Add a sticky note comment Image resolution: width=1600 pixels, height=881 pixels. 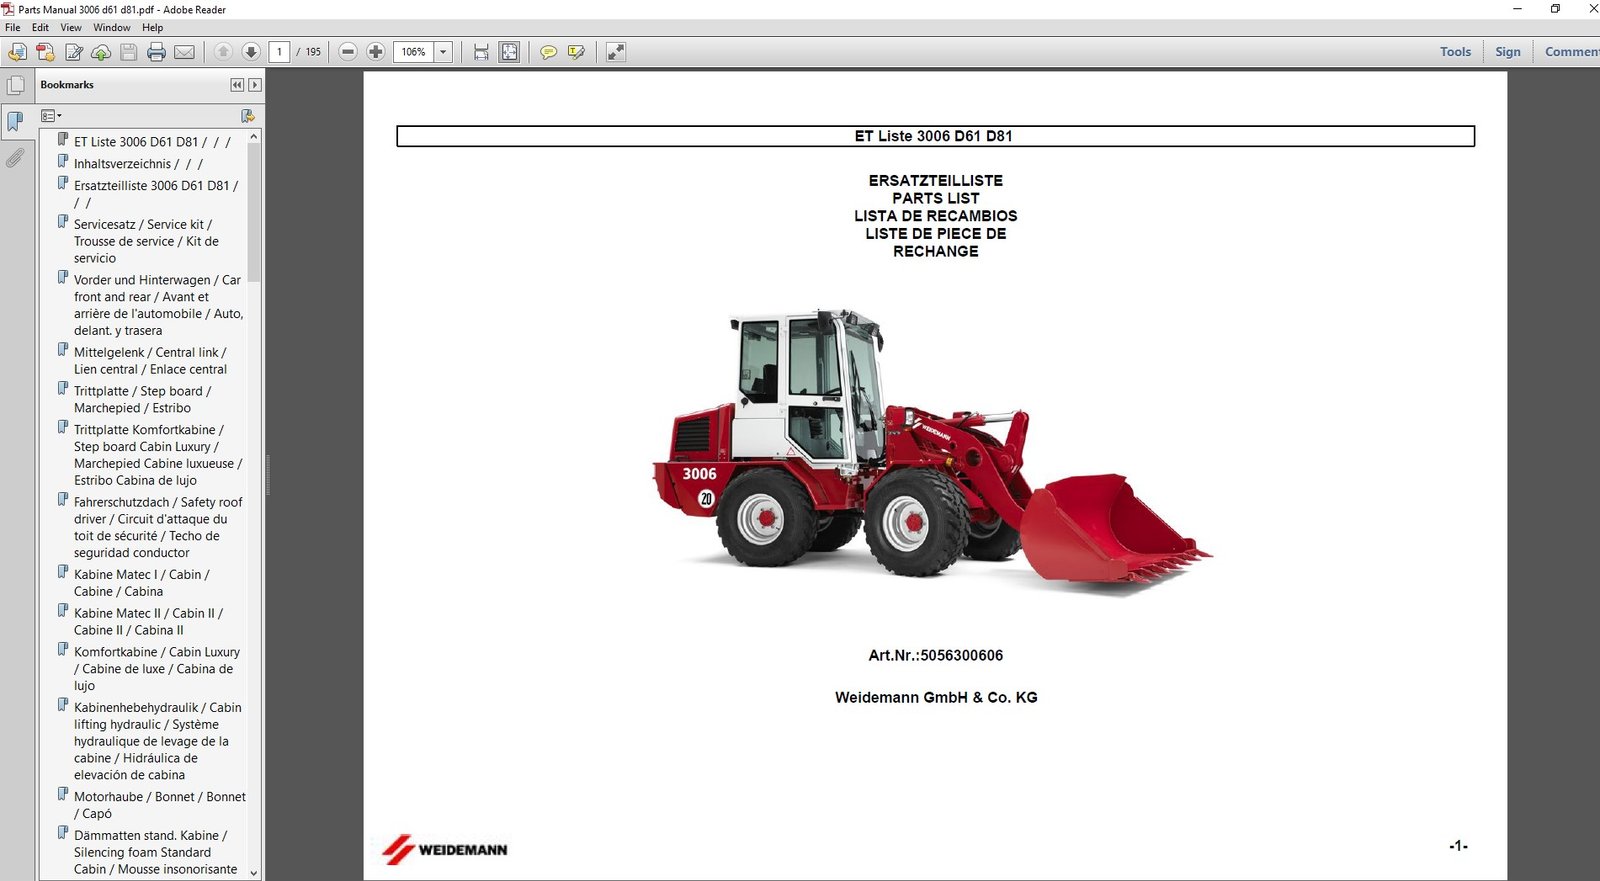(x=548, y=52)
